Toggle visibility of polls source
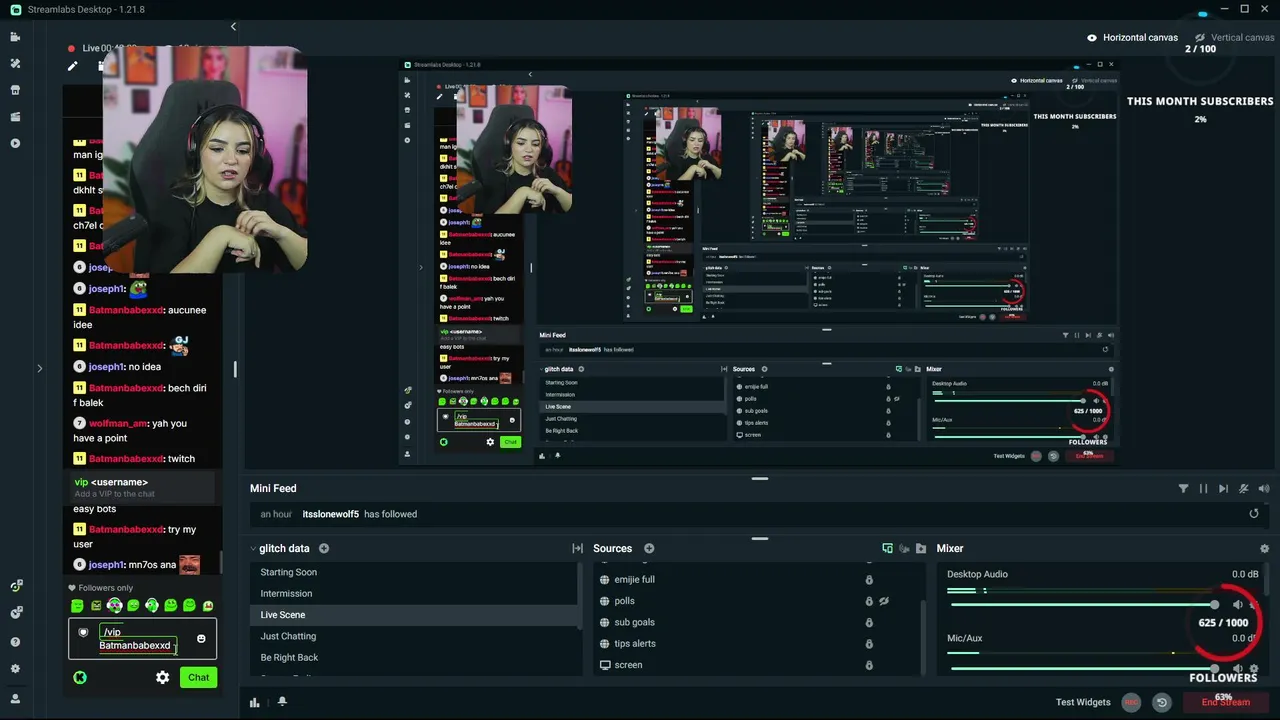This screenshot has height=720, width=1280. pos(884,601)
